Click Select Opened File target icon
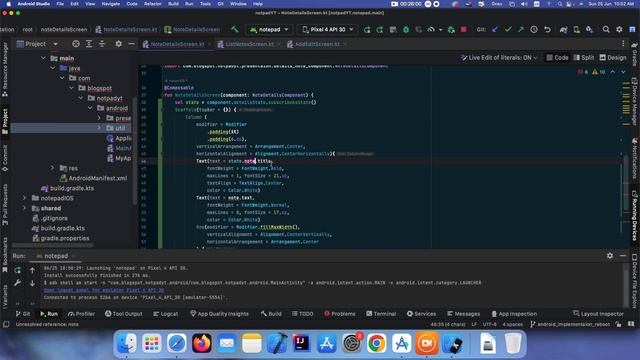Viewport: 640px width, 360px height. click(76, 44)
